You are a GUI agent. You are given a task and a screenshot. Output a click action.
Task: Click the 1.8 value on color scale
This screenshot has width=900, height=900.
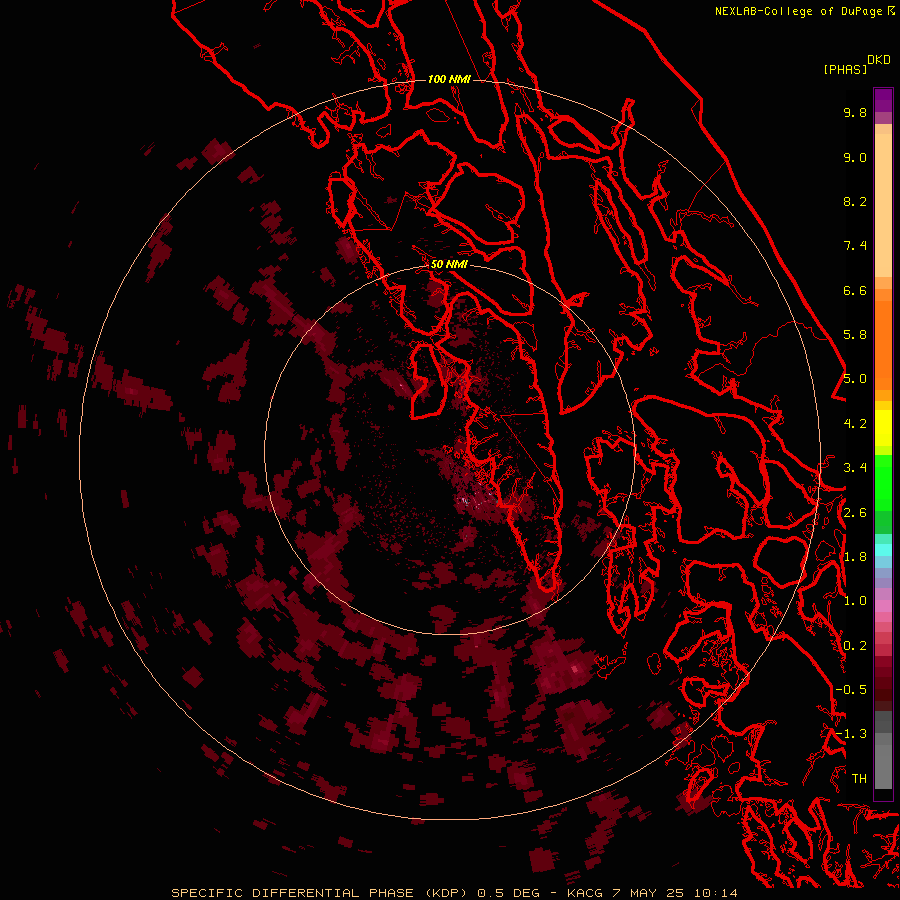tap(855, 557)
